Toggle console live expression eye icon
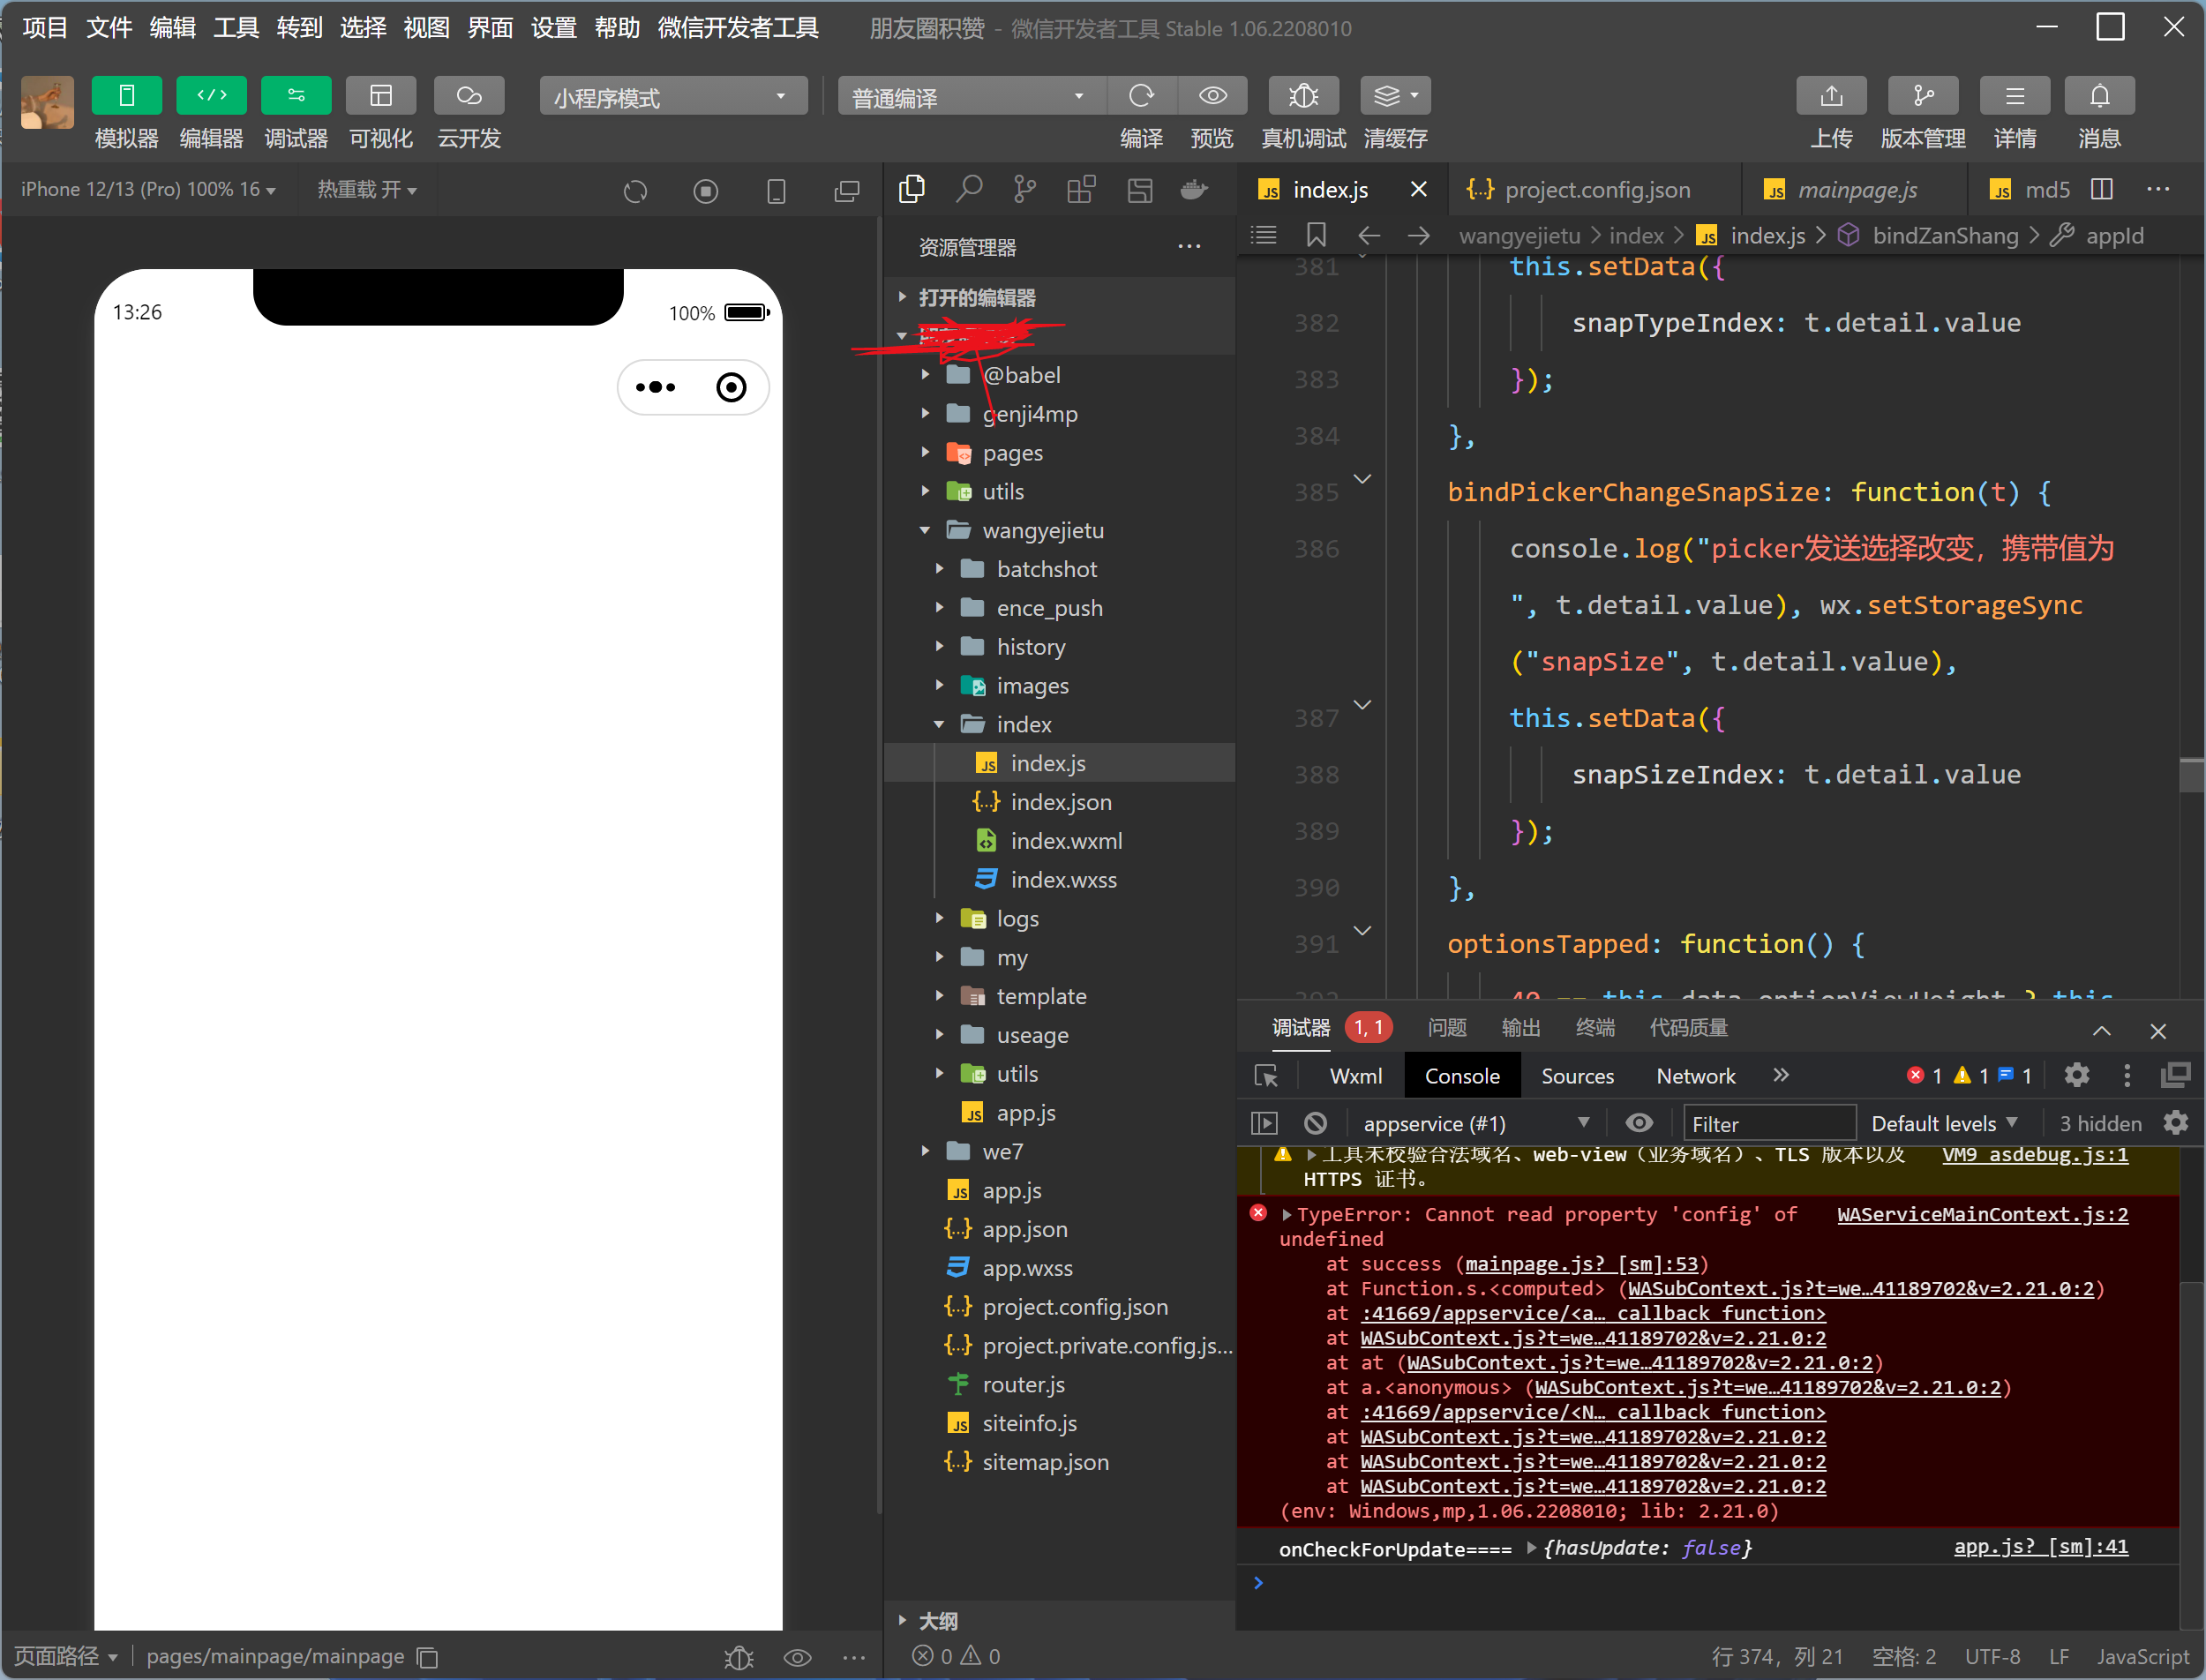The width and height of the screenshot is (2206, 1680). [1638, 1123]
